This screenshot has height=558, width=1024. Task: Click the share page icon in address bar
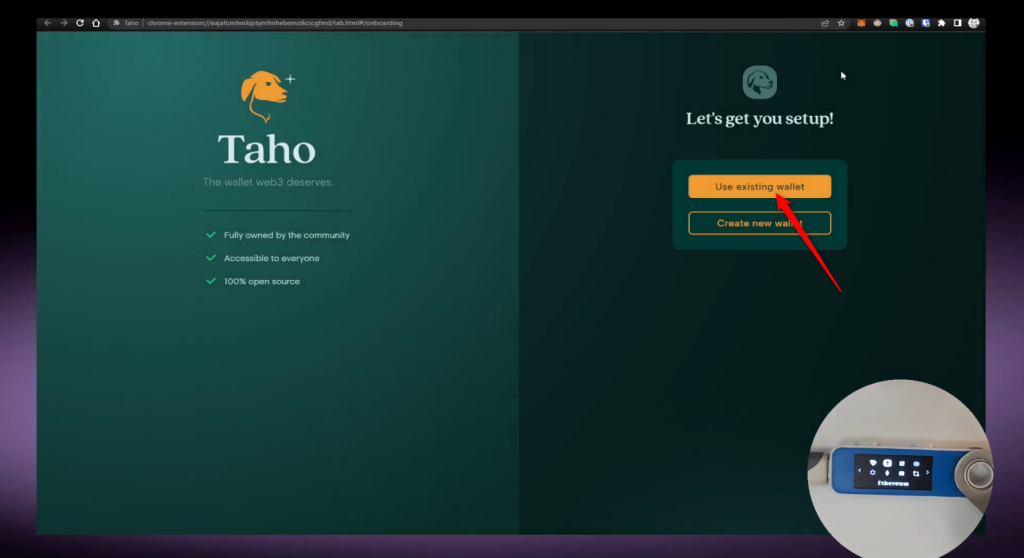pyautogui.click(x=825, y=23)
